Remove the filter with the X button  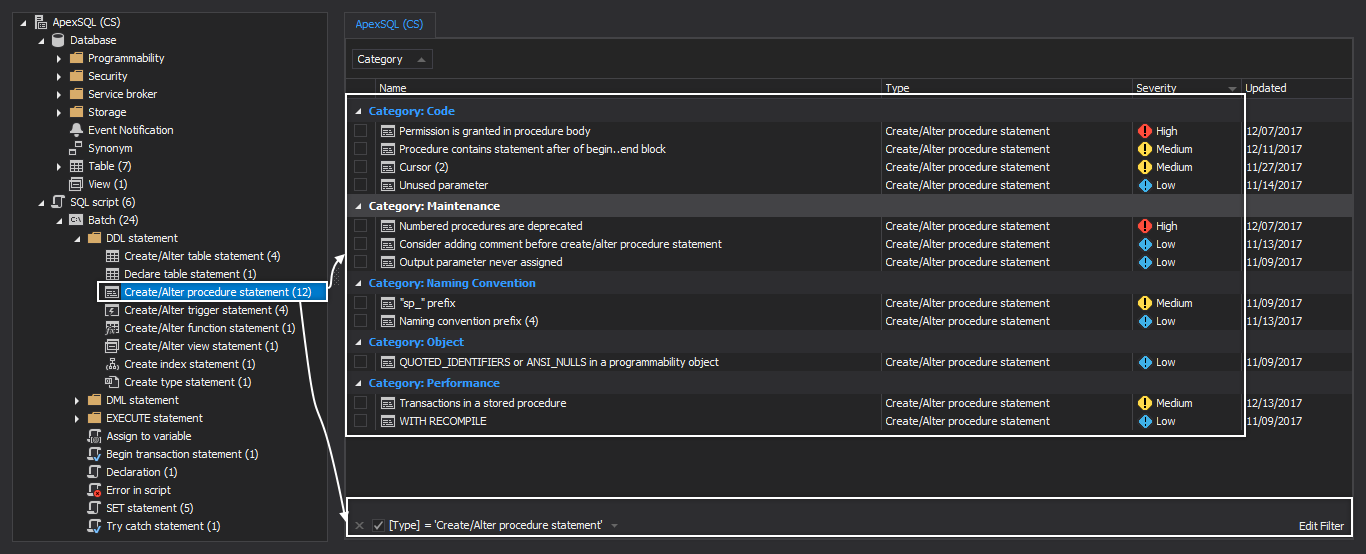[x=359, y=526]
